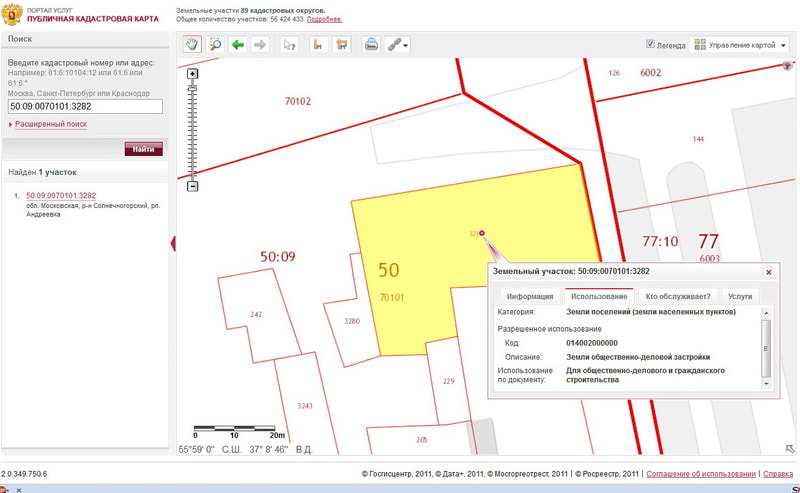The width and height of the screenshot is (800, 493).
Task: Select the hand pan tool
Action: click(x=192, y=44)
